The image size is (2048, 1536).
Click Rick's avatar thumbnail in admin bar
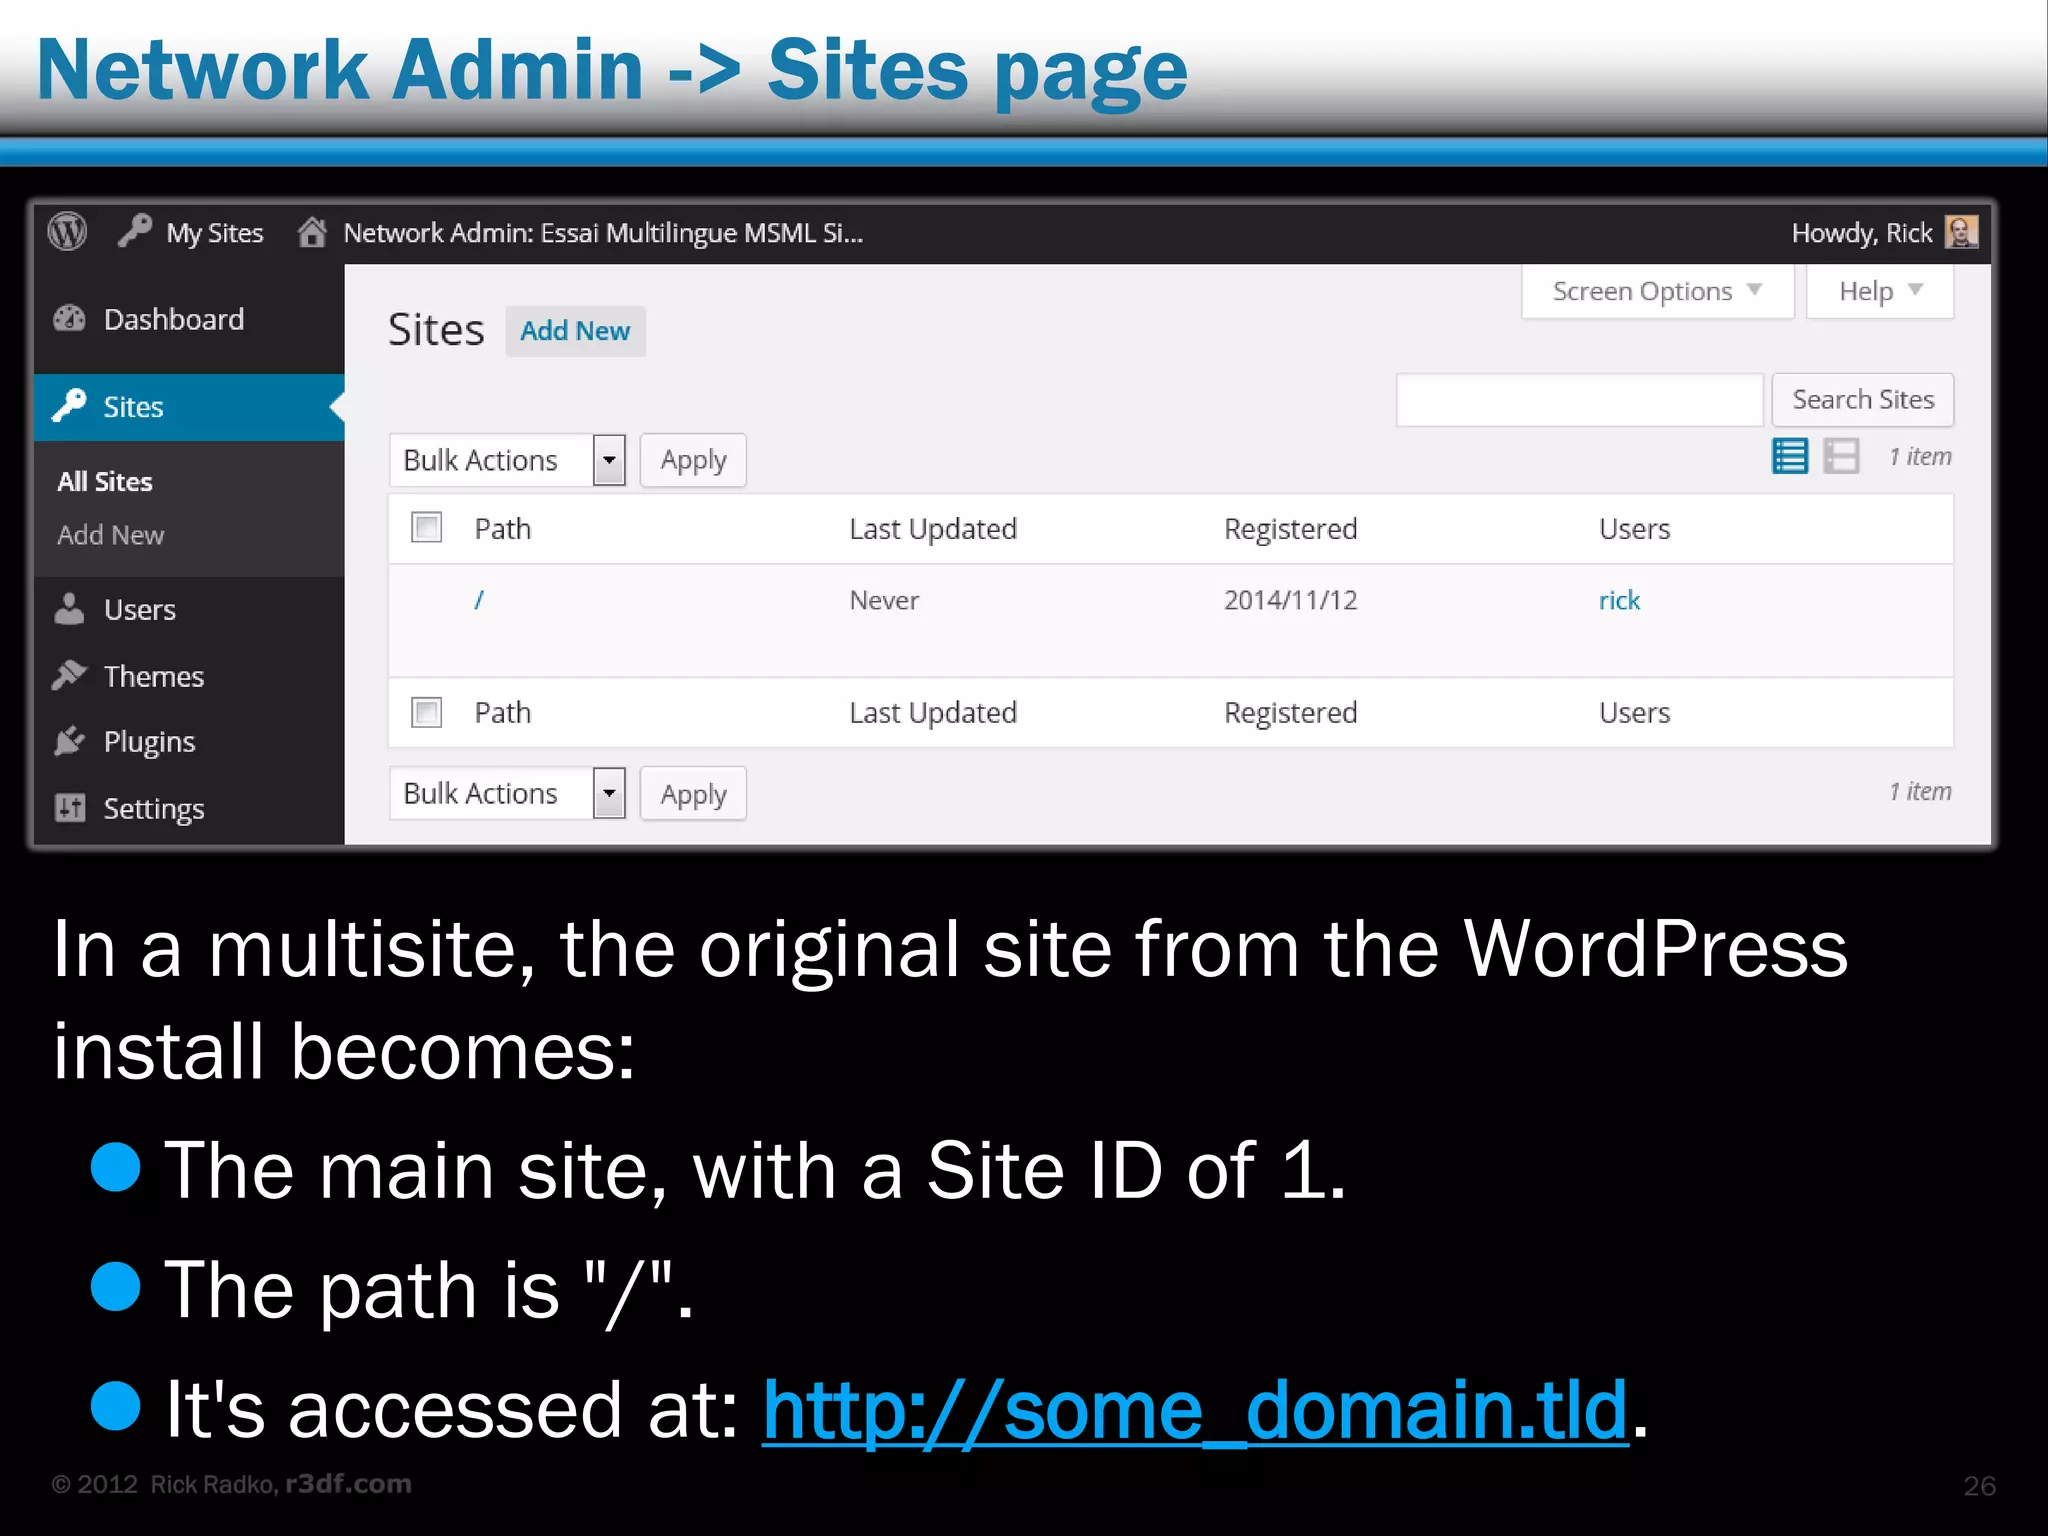(1961, 232)
